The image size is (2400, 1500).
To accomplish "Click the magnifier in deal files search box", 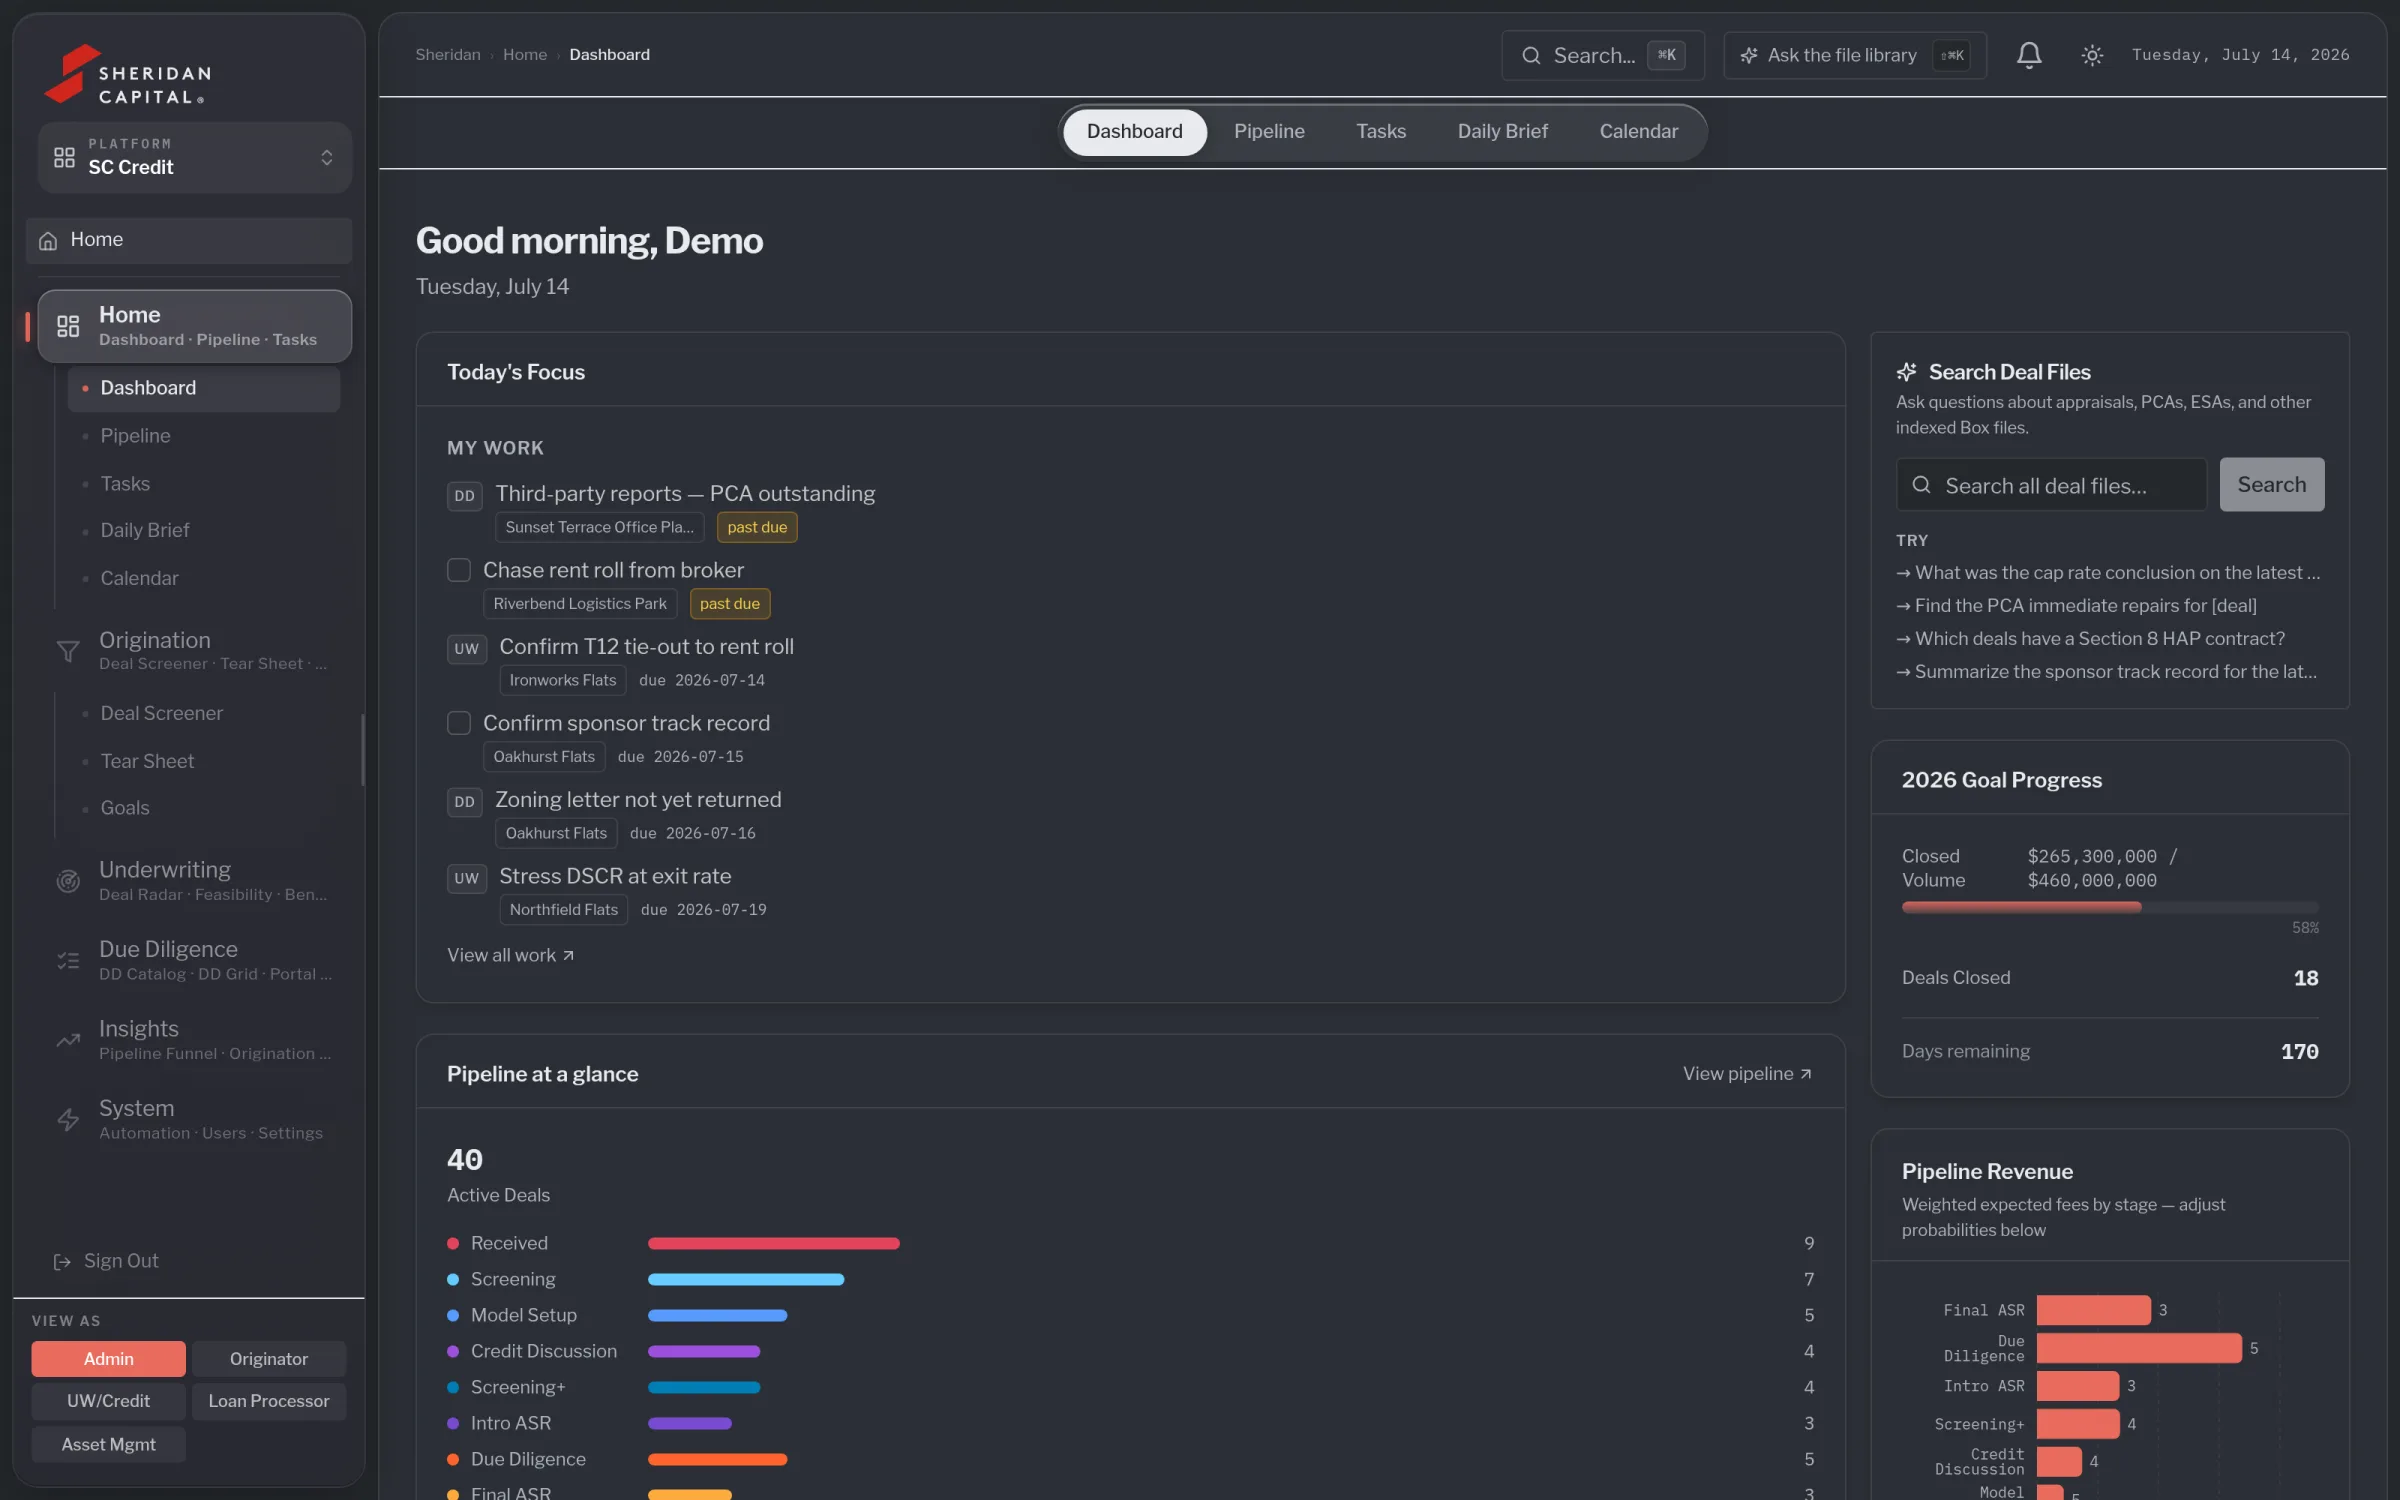I will point(1921,485).
